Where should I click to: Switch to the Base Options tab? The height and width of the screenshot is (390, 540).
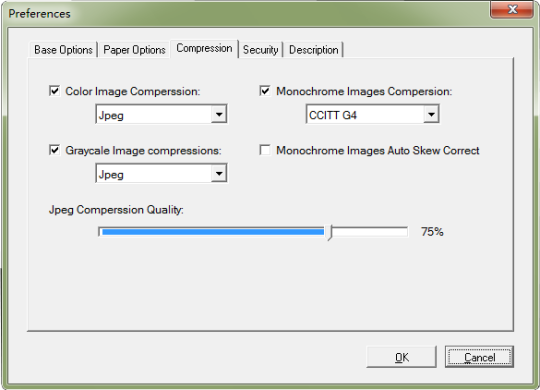(x=63, y=50)
